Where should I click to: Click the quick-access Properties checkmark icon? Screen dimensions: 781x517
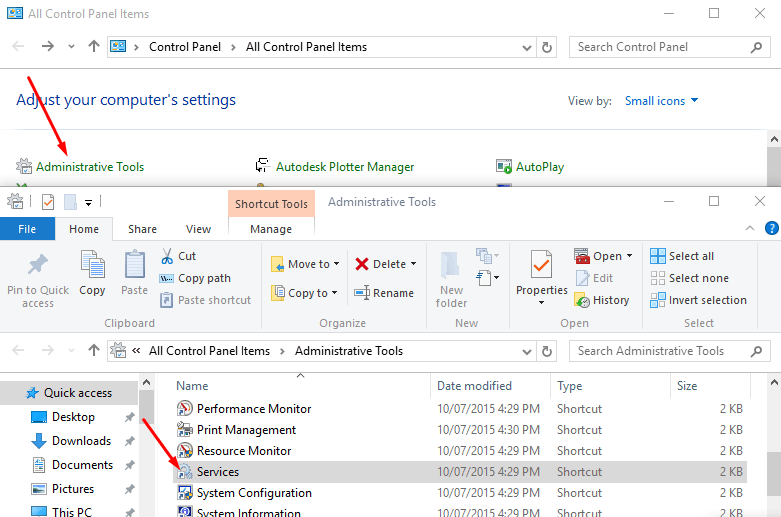tap(48, 202)
